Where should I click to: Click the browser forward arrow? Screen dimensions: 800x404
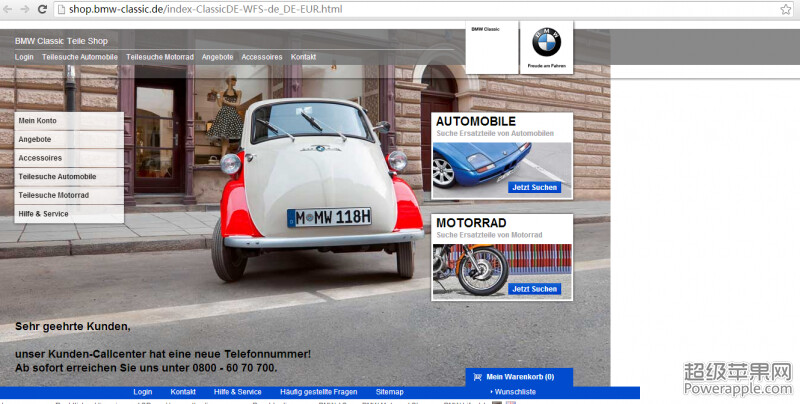24,9
